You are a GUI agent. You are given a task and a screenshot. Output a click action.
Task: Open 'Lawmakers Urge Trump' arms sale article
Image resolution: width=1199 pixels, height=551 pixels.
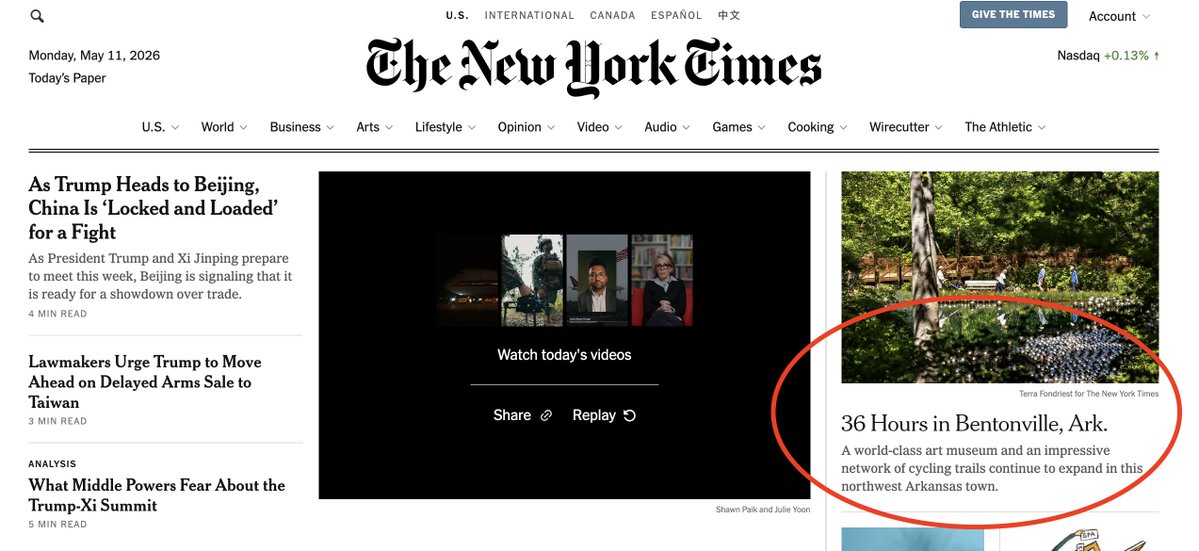tap(145, 382)
